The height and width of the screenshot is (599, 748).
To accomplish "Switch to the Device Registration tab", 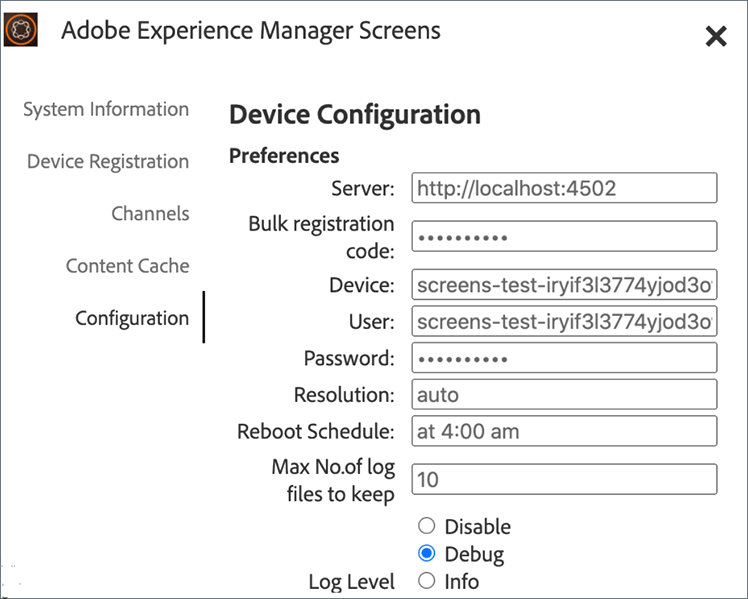I will coord(108,161).
